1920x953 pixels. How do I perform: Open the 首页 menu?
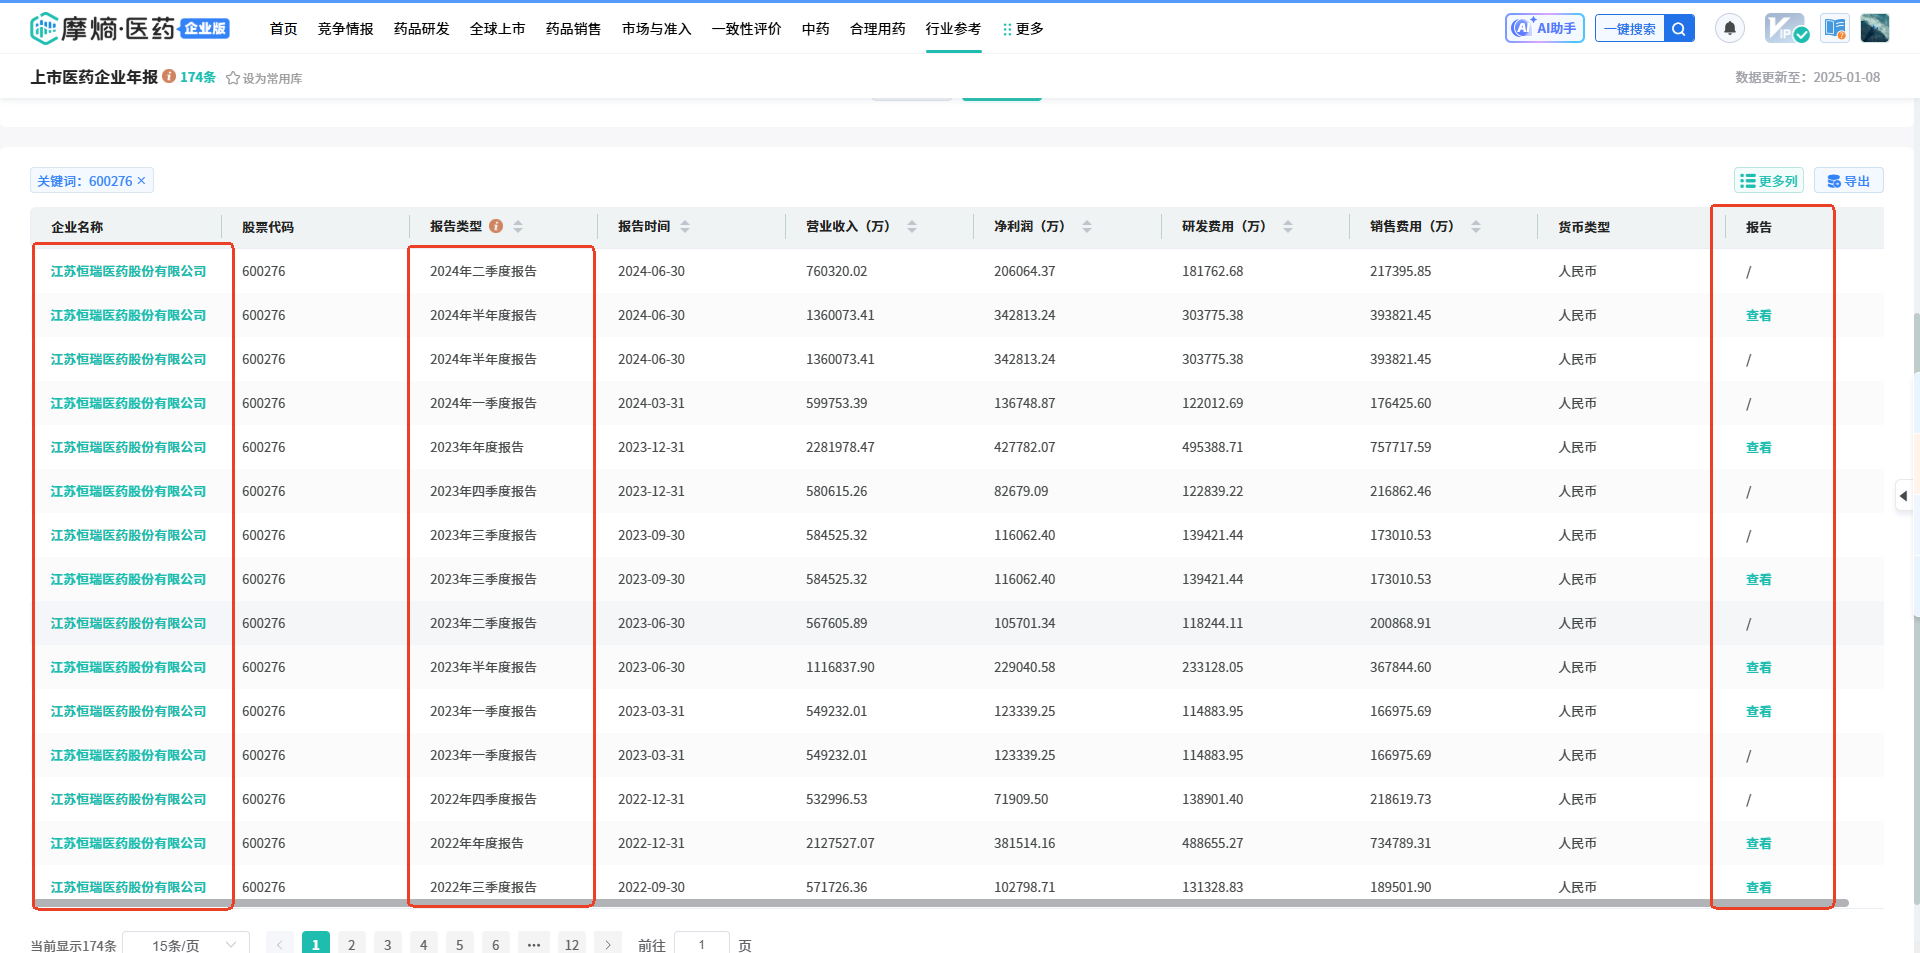tap(284, 29)
